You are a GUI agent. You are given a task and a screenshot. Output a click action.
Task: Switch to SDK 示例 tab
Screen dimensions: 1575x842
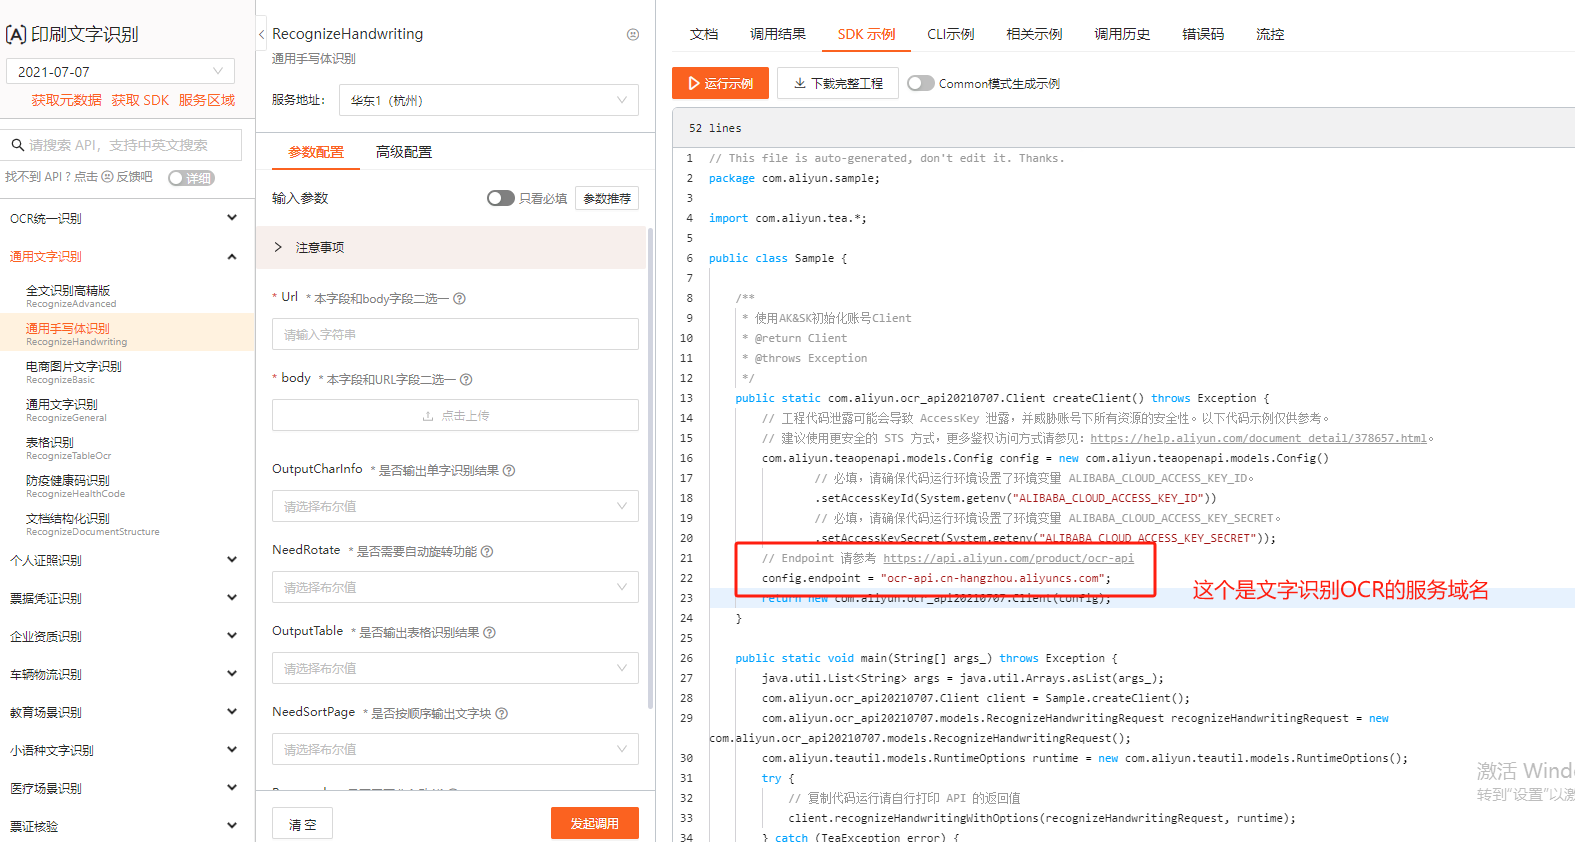867,34
